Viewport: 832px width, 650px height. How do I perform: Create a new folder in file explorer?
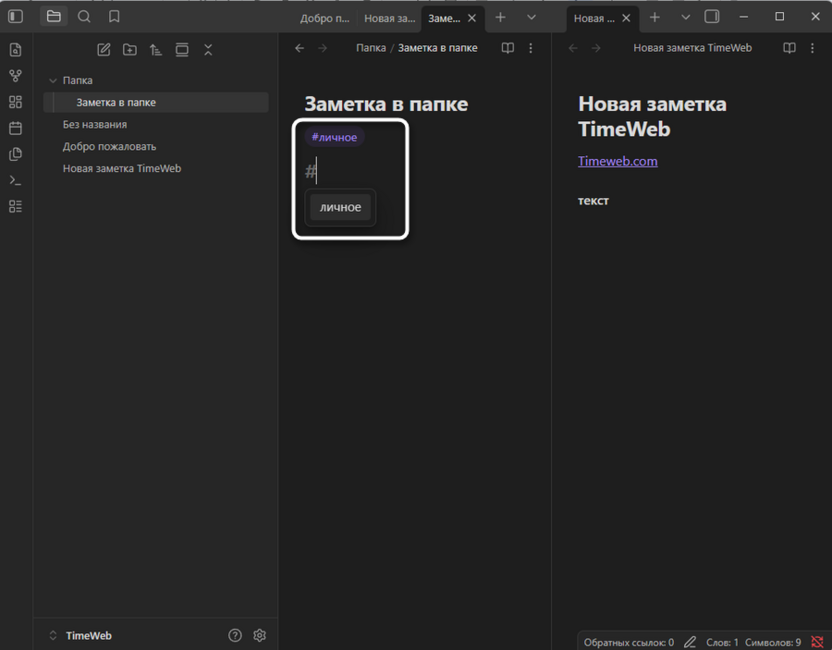[x=130, y=50]
